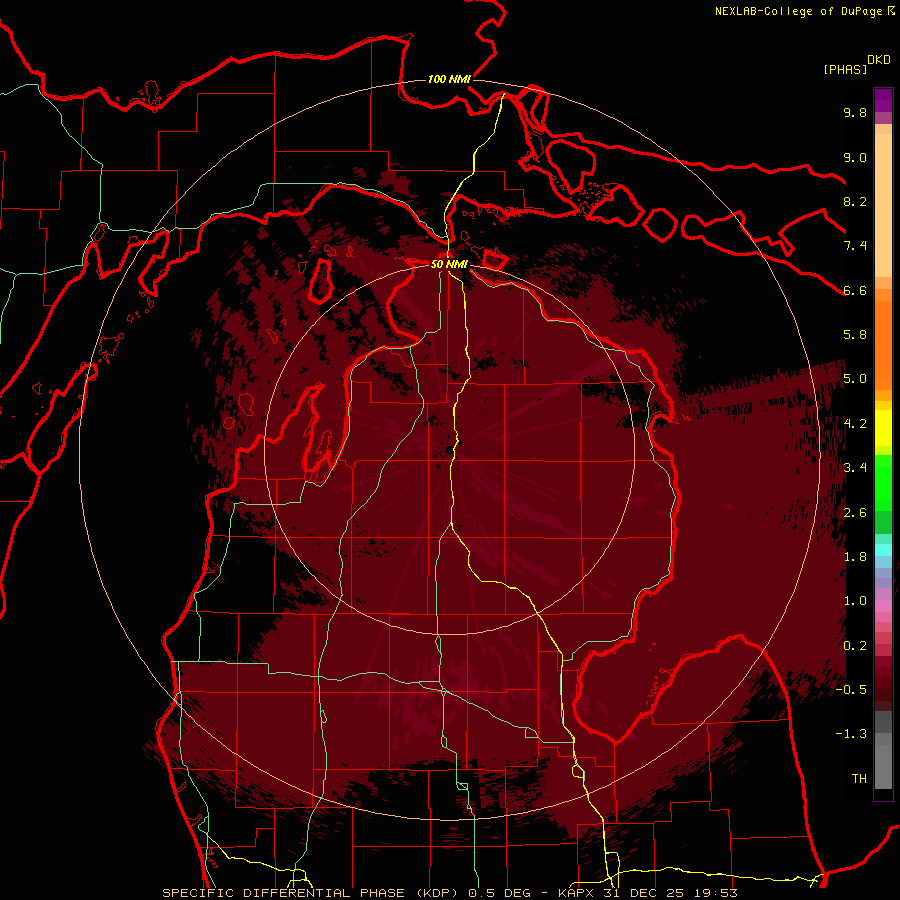Click the TH legend label
This screenshot has height=900, width=900.
[859, 779]
